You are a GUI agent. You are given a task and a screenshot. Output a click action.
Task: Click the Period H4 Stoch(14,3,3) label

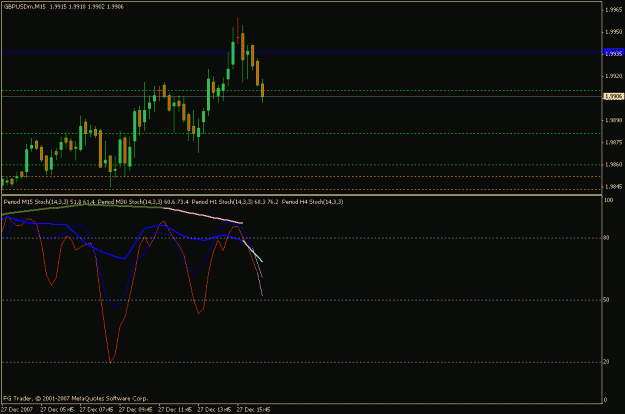pos(312,202)
